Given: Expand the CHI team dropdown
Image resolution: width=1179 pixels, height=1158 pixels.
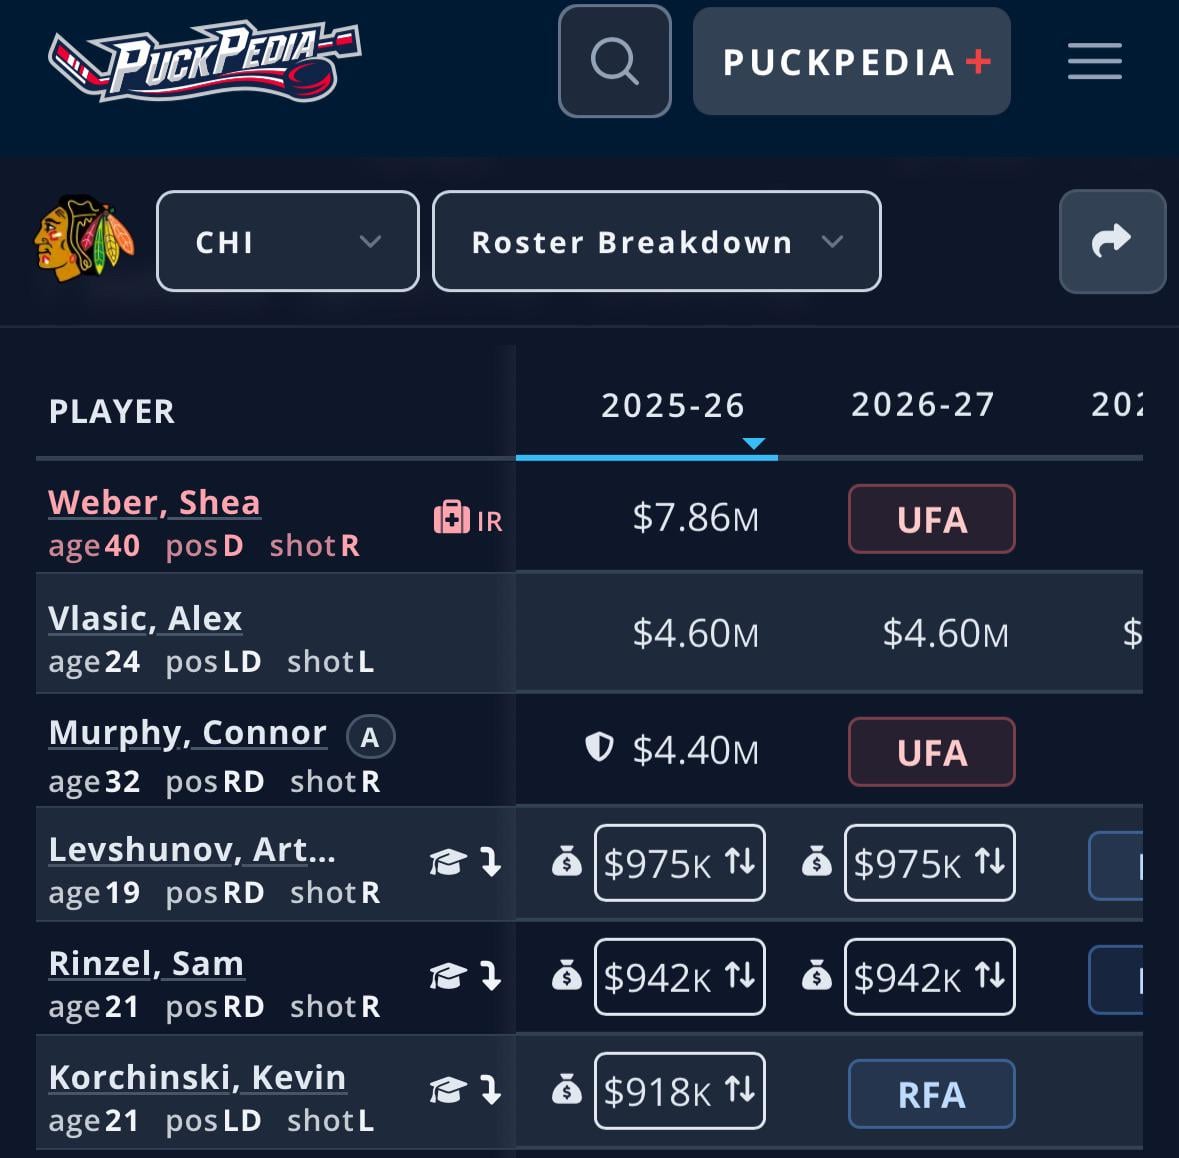Looking at the screenshot, I should 287,242.
